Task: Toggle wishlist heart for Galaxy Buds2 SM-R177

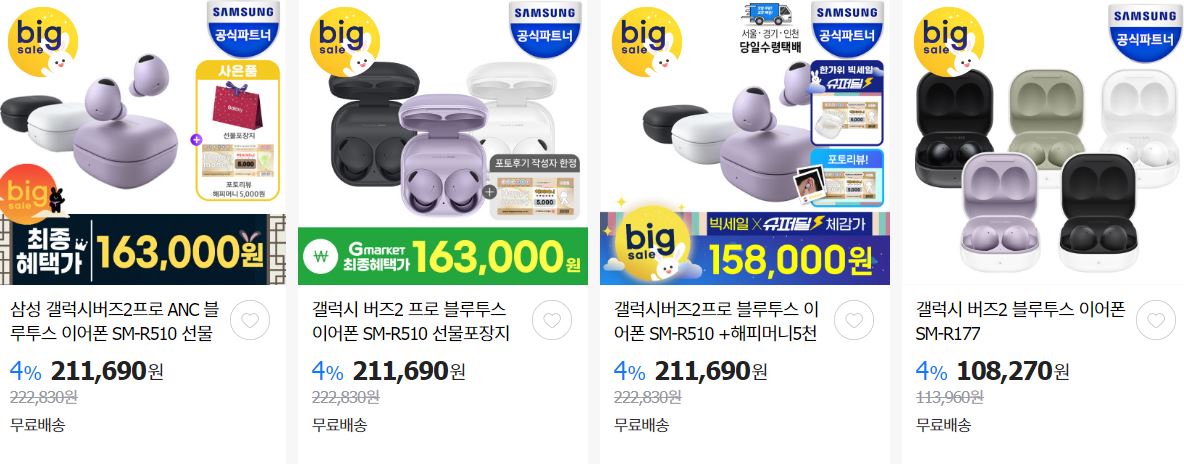Action: [1155, 320]
